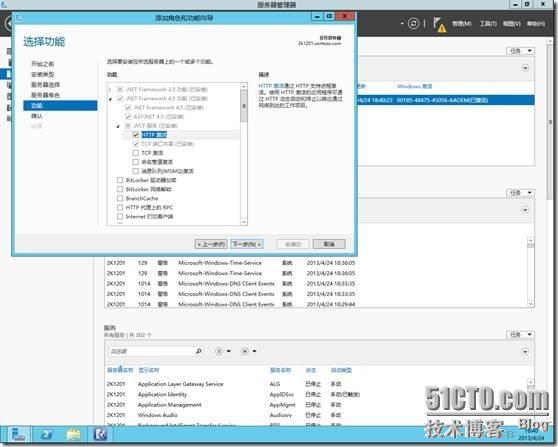Open File Explorer from the taskbar
The height and width of the screenshot is (447, 558).
pyautogui.click(x=73, y=435)
